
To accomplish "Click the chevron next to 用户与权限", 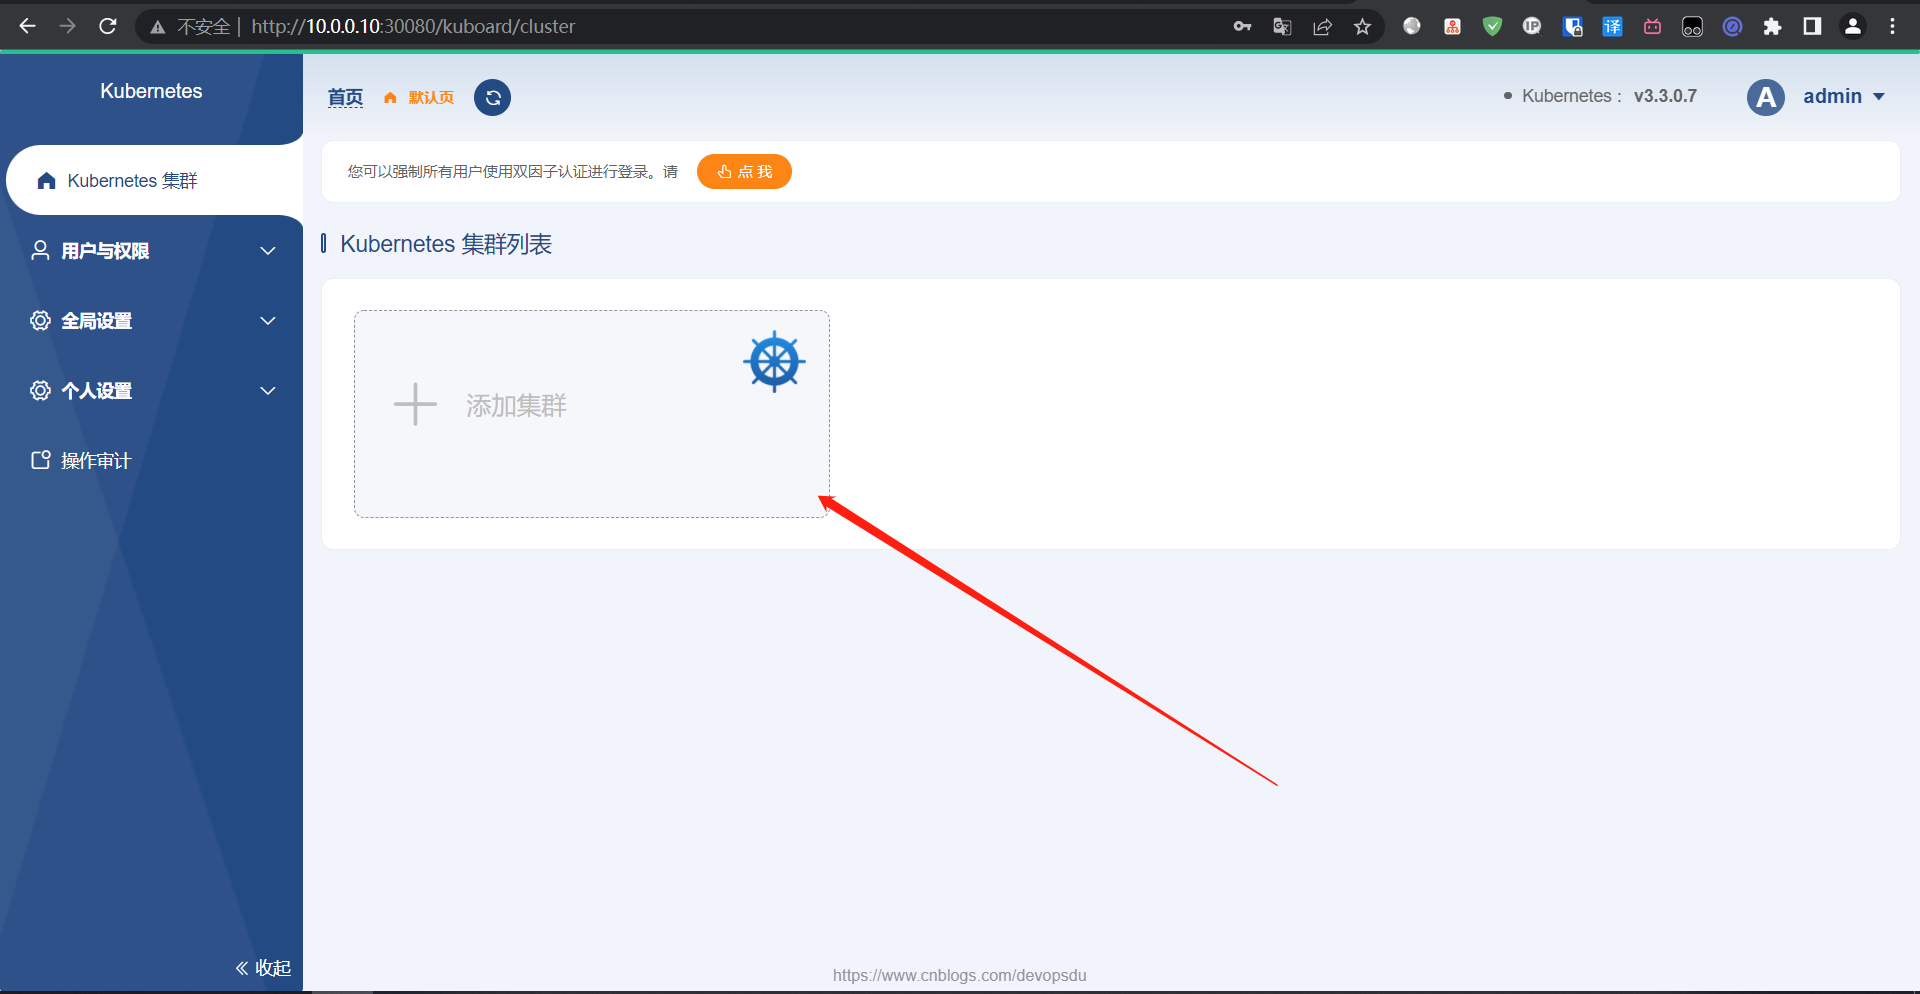I will [x=268, y=250].
